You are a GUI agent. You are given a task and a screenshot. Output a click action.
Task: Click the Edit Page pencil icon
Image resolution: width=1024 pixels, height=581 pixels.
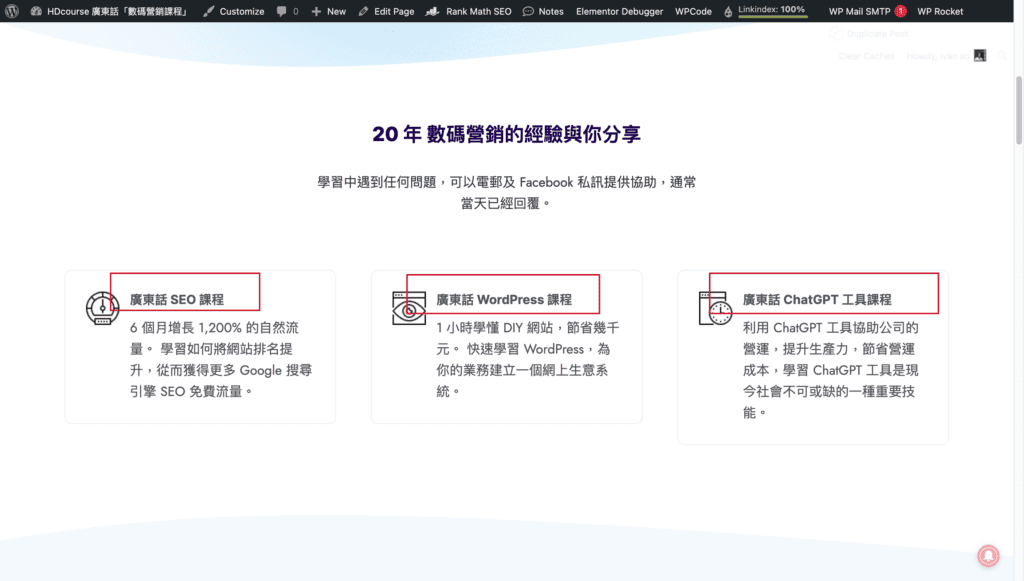coord(363,11)
